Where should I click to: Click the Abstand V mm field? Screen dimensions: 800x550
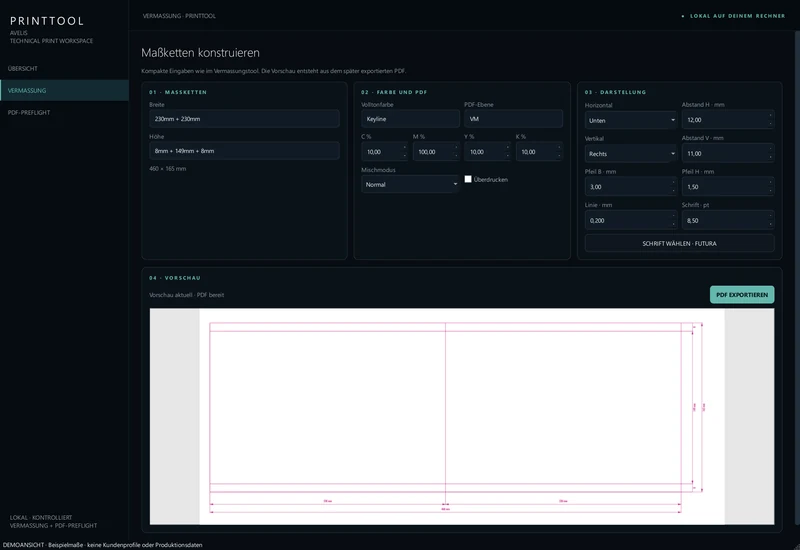(728, 153)
